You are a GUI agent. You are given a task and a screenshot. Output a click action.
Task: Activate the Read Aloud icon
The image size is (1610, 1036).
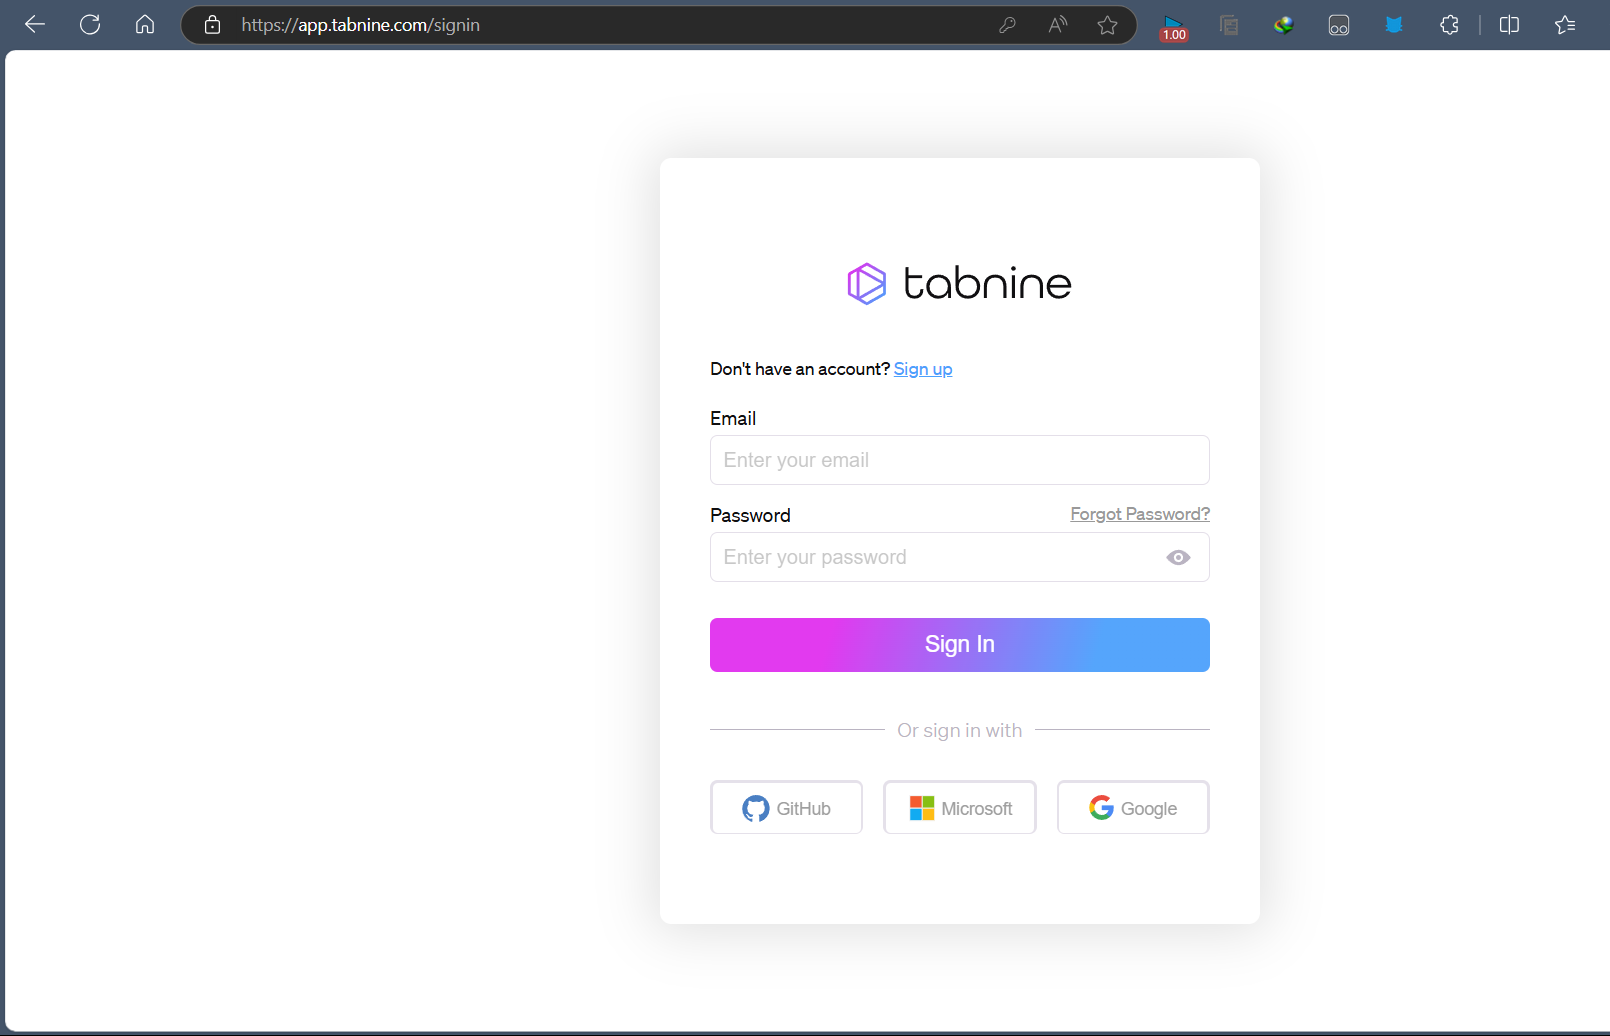[x=1057, y=25]
